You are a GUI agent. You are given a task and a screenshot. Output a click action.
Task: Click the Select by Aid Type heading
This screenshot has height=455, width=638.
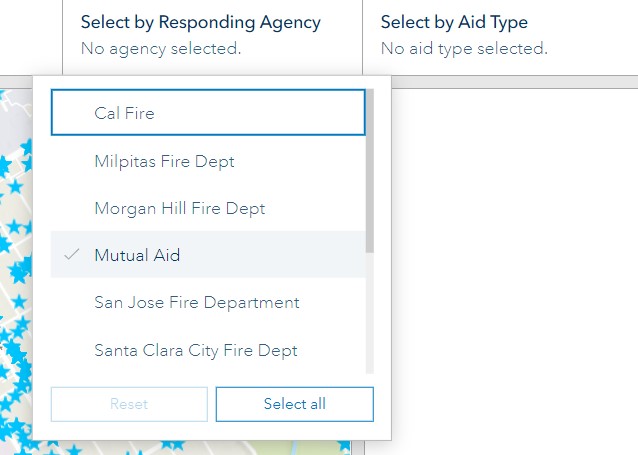(454, 22)
